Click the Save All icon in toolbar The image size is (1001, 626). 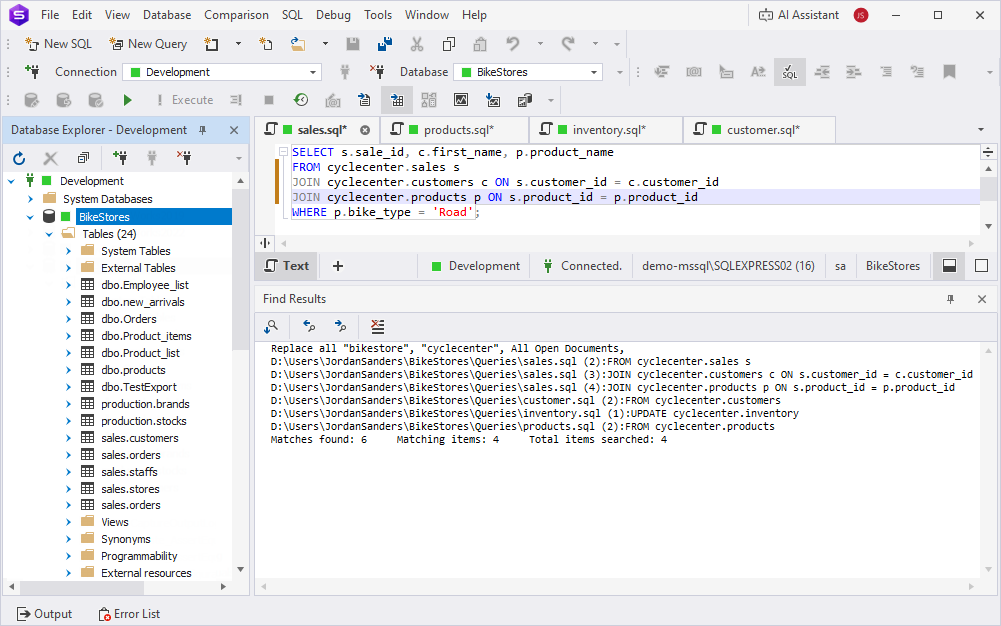tap(384, 44)
